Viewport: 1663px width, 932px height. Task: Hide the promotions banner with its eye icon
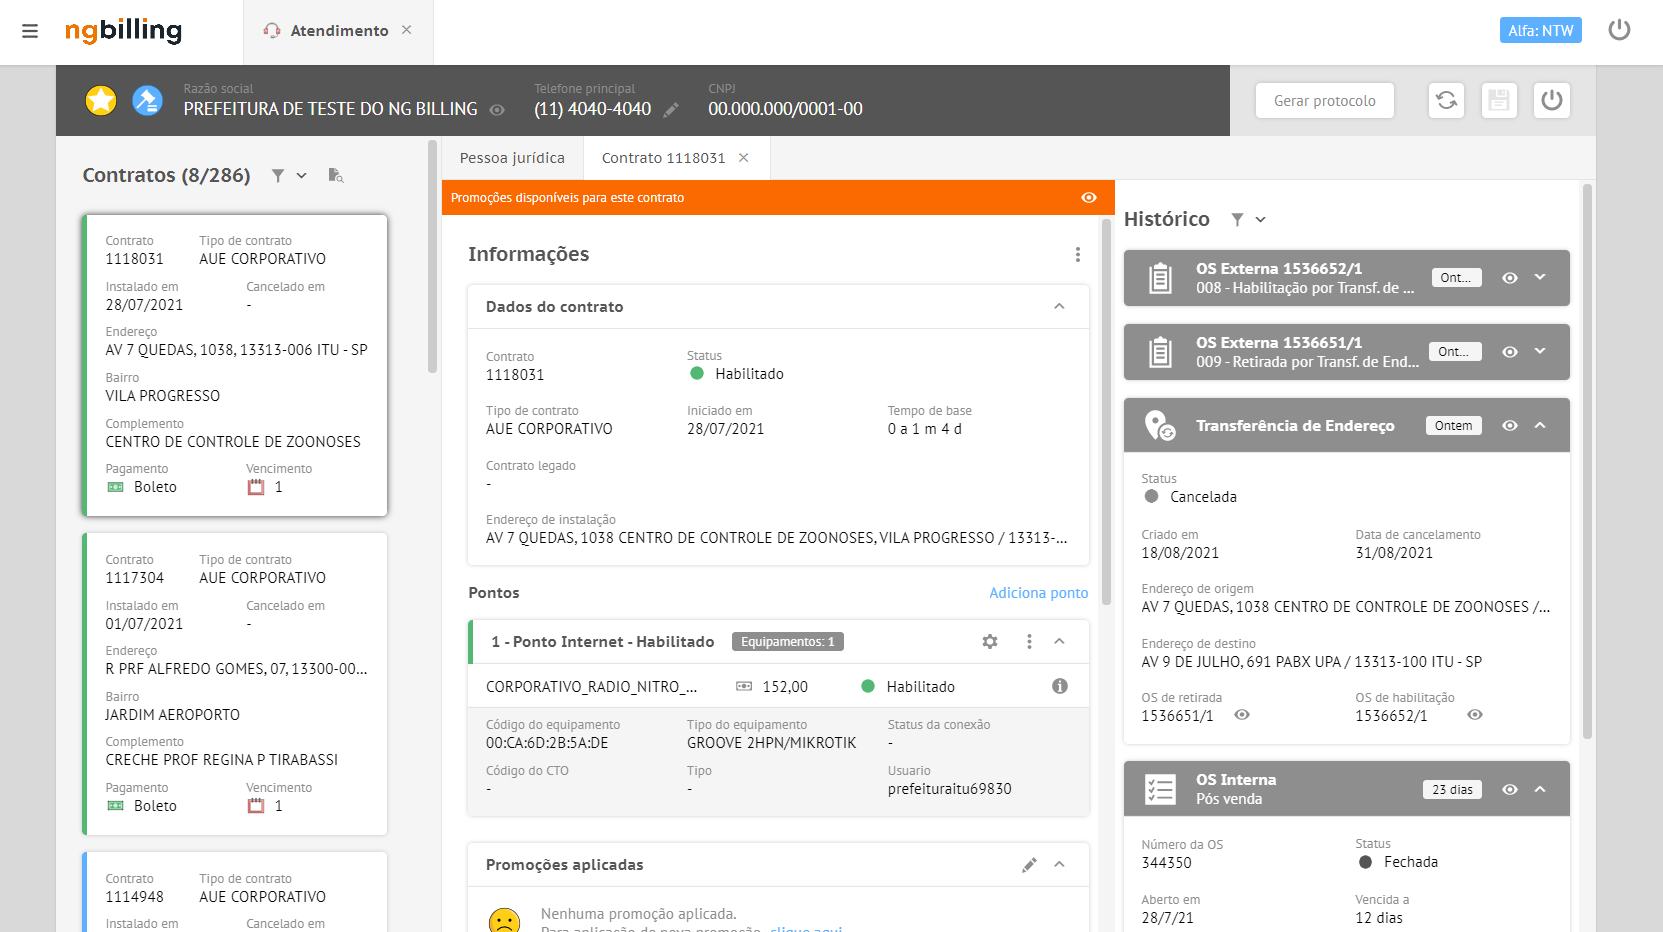1089,198
